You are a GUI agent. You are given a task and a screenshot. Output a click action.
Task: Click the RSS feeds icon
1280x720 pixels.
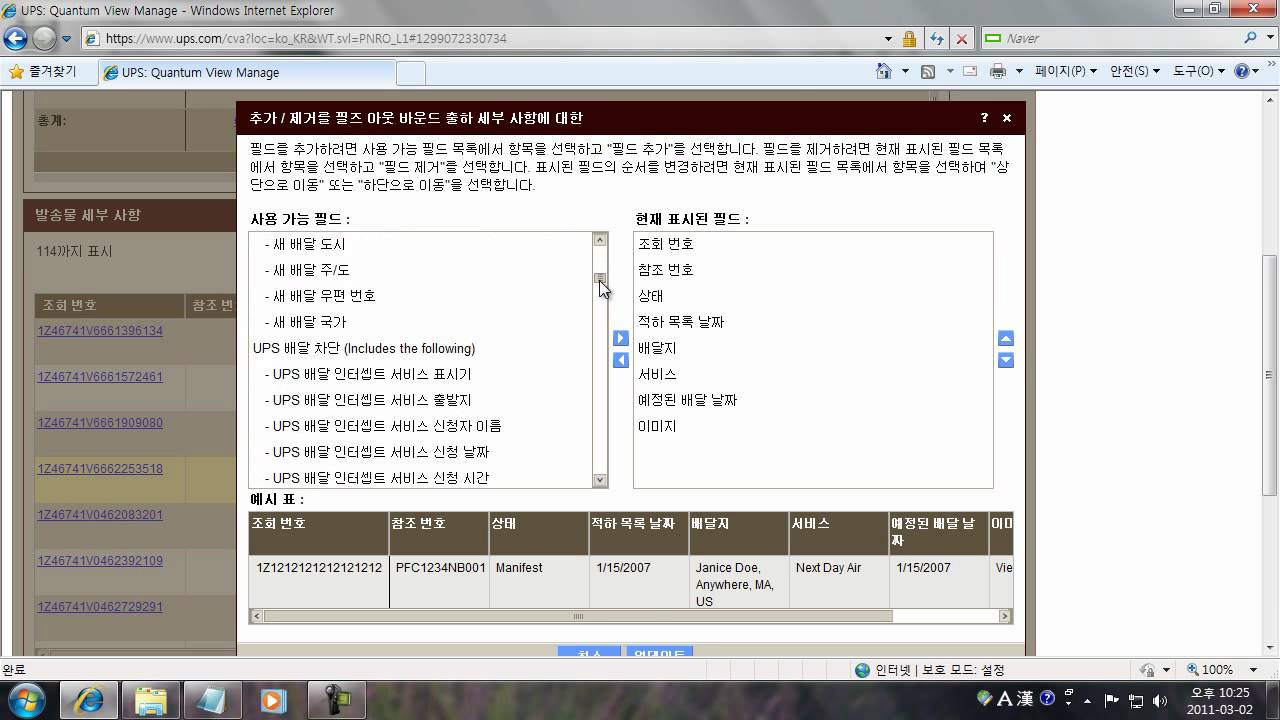pos(928,71)
